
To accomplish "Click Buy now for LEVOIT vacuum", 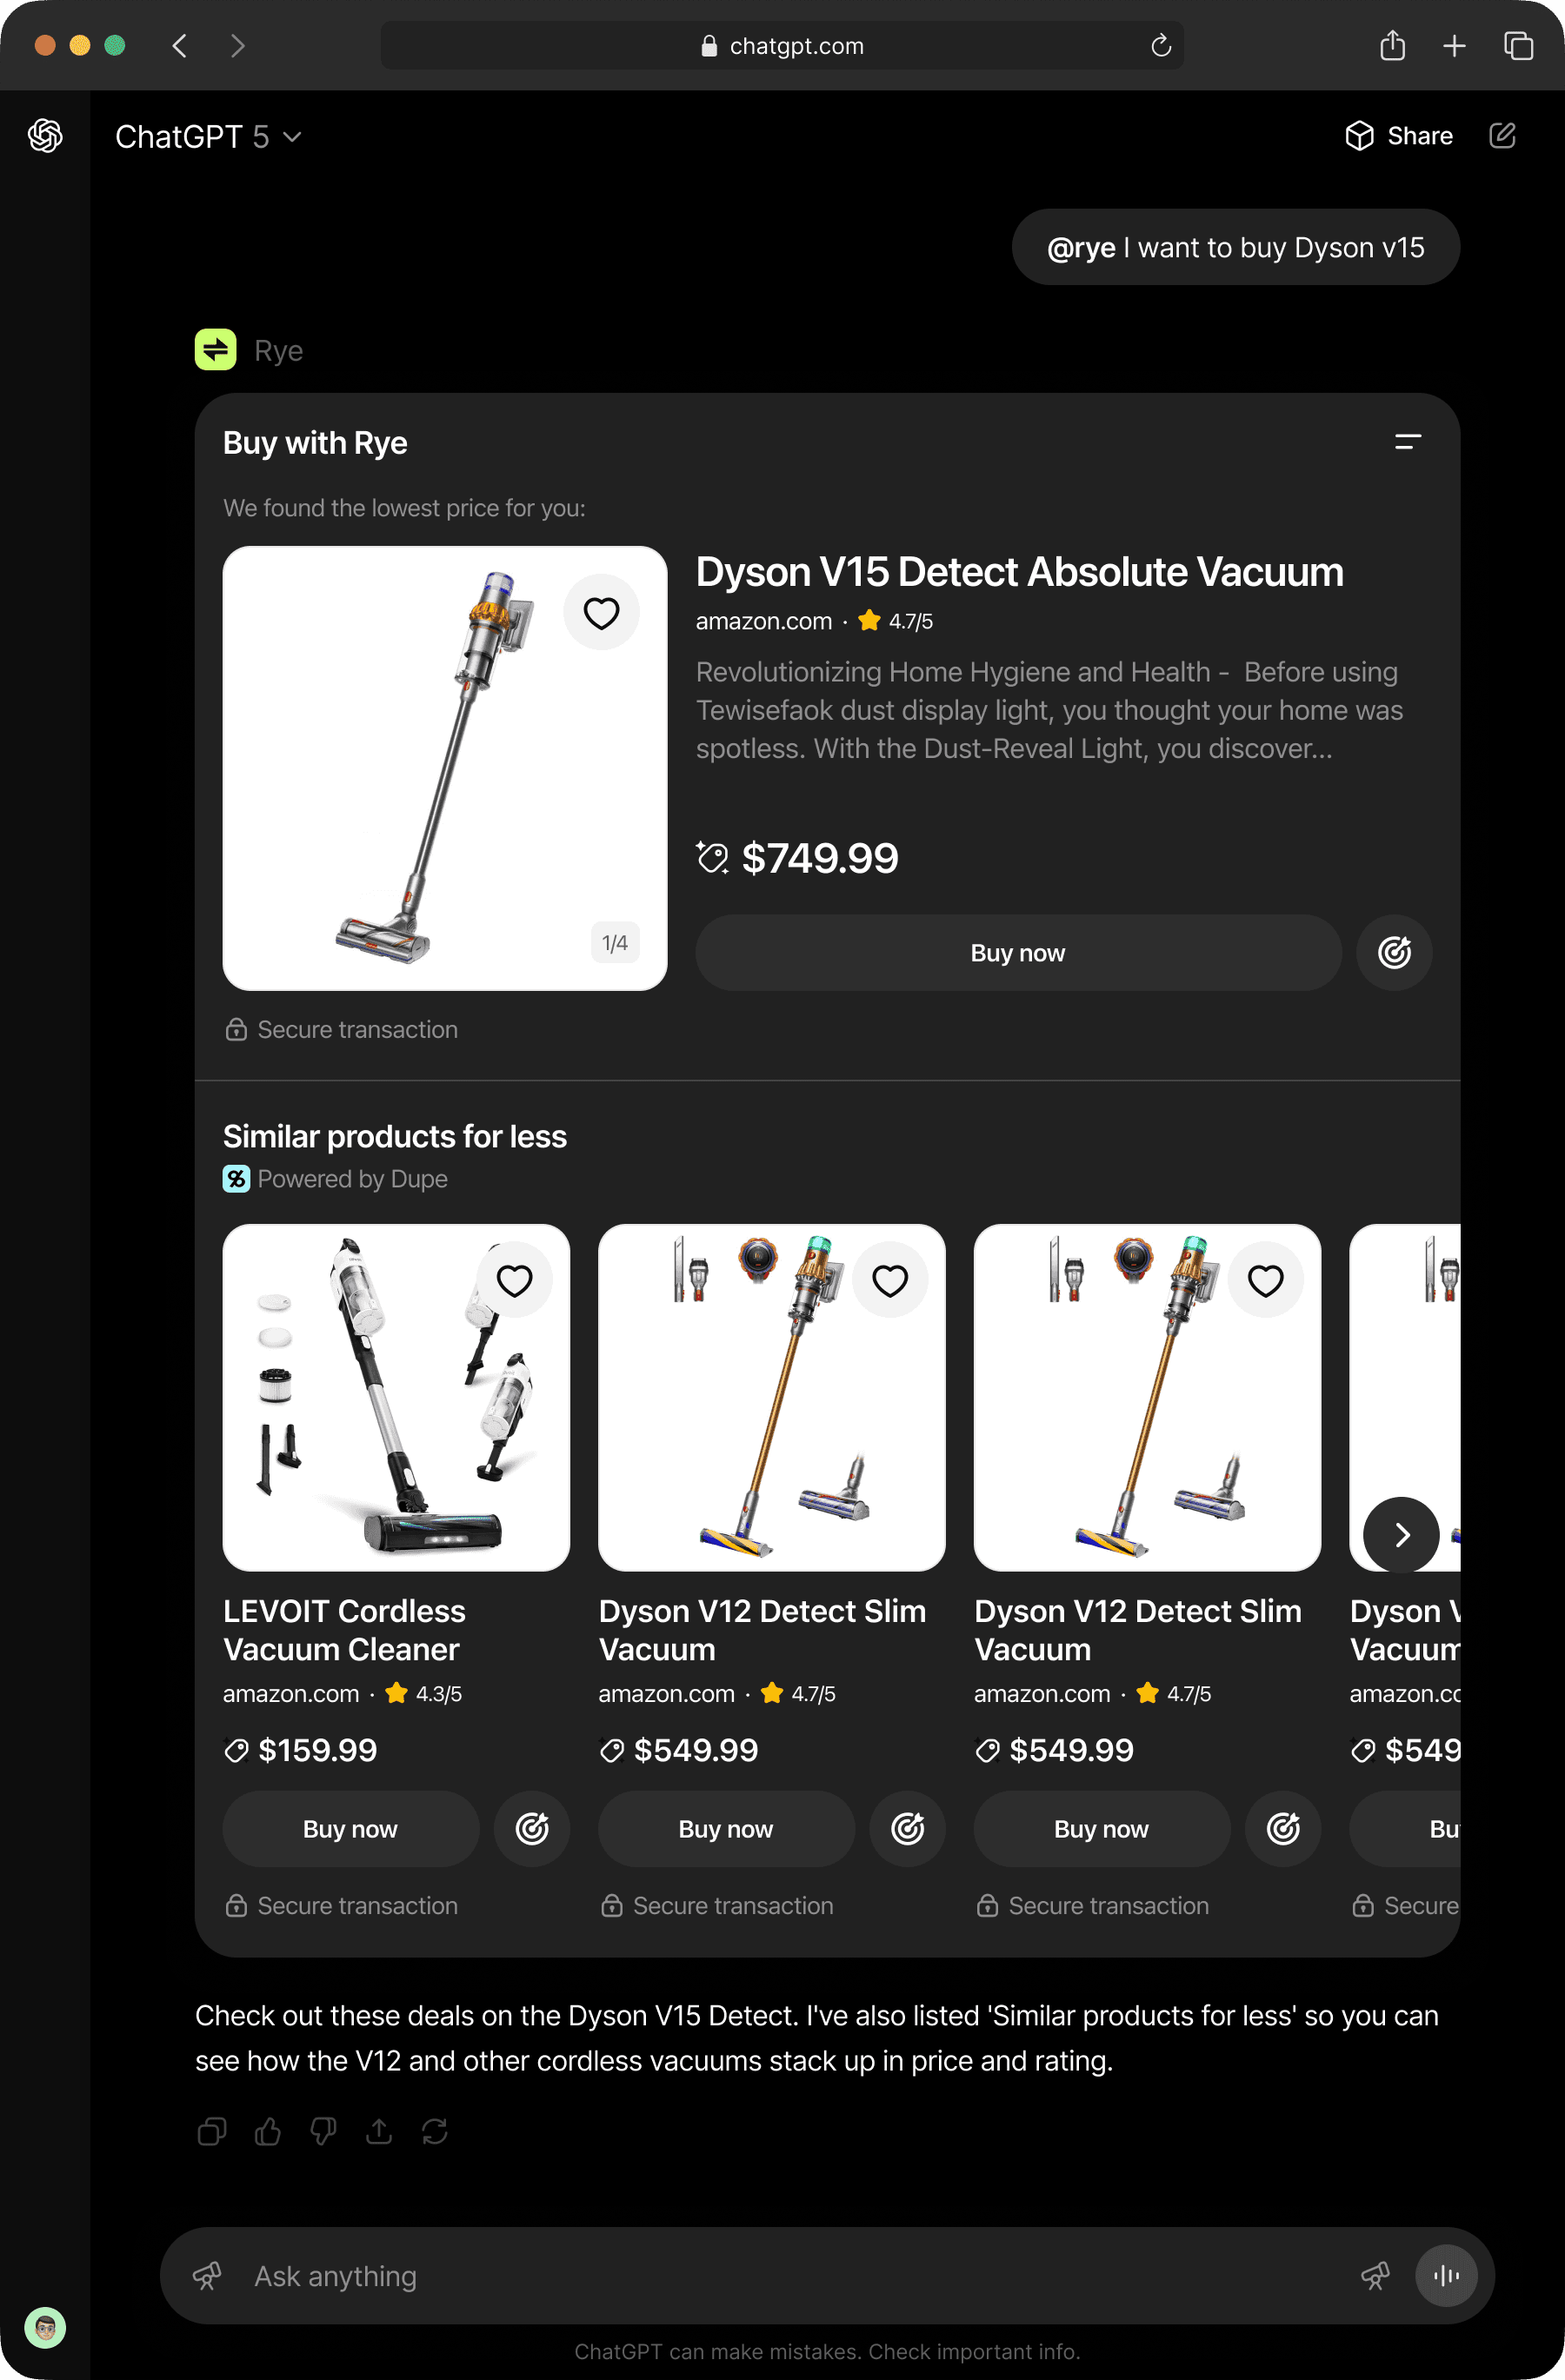I will [x=350, y=1828].
